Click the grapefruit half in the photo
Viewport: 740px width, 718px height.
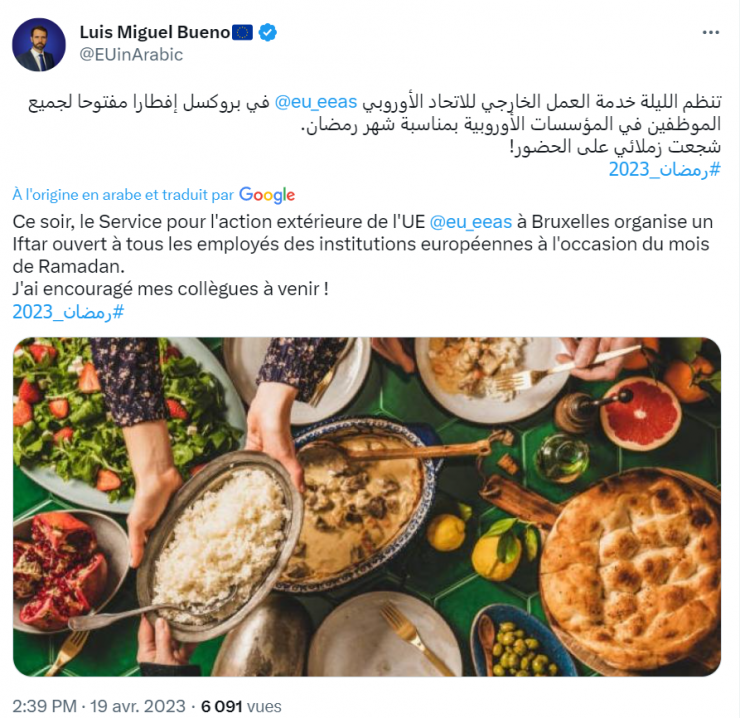coord(640,414)
